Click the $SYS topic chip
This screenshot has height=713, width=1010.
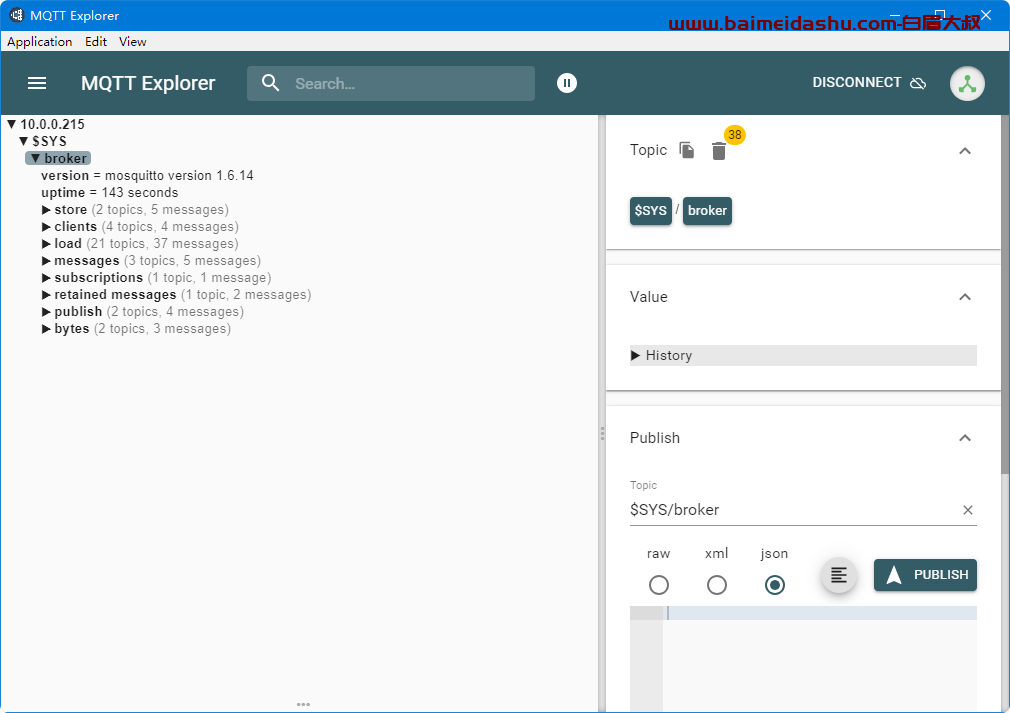[x=651, y=211]
